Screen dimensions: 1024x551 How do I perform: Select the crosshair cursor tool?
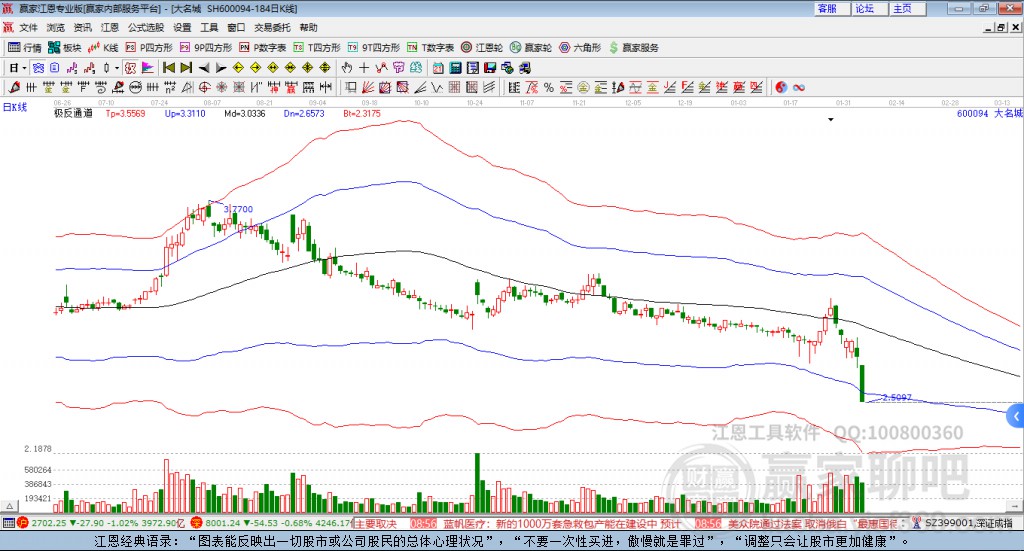364,67
